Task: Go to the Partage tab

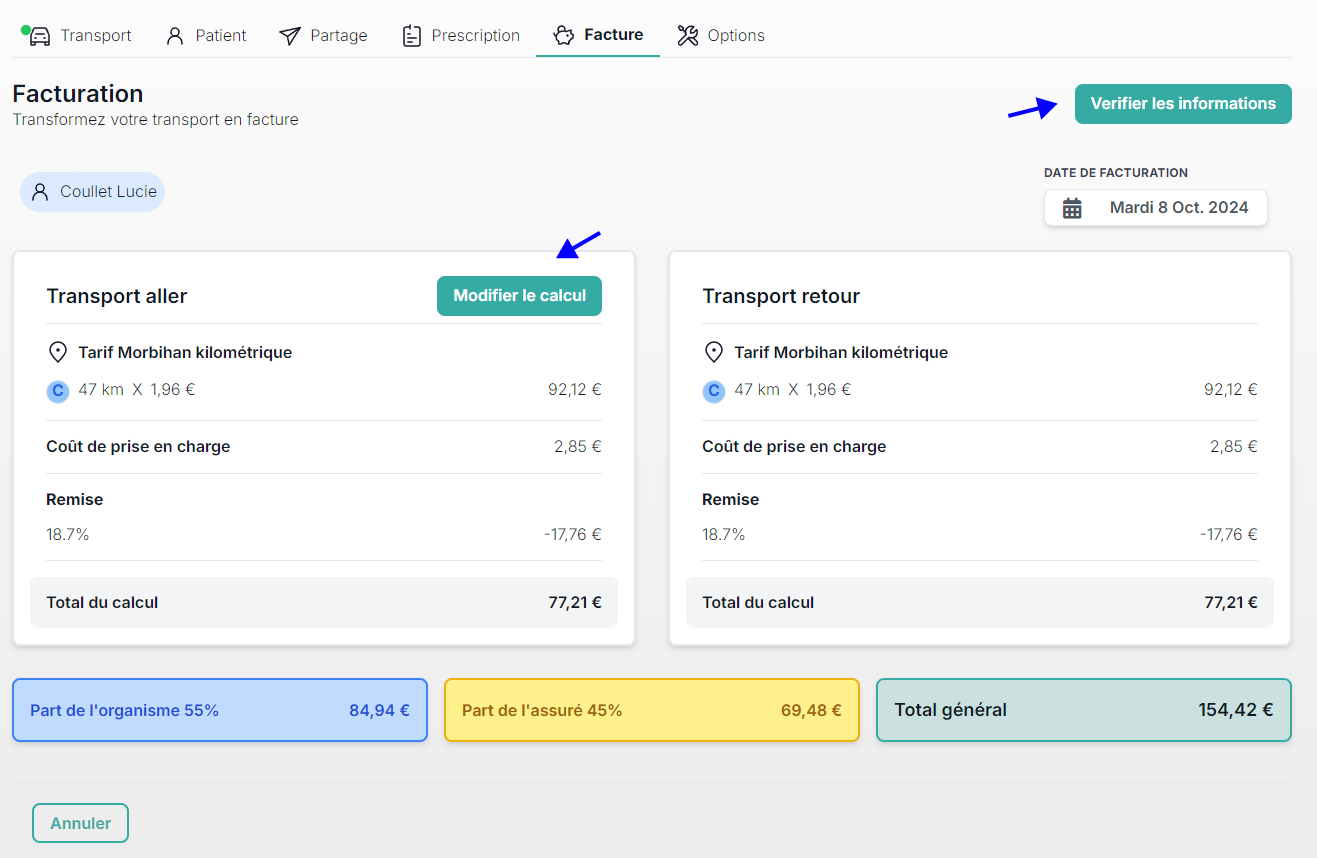Action: coord(323,36)
